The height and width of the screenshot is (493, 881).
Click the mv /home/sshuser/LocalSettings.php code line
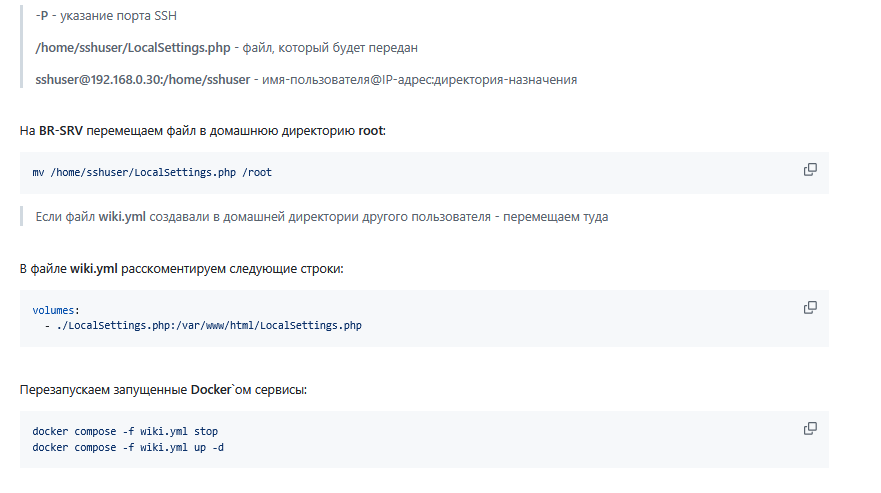tap(152, 173)
